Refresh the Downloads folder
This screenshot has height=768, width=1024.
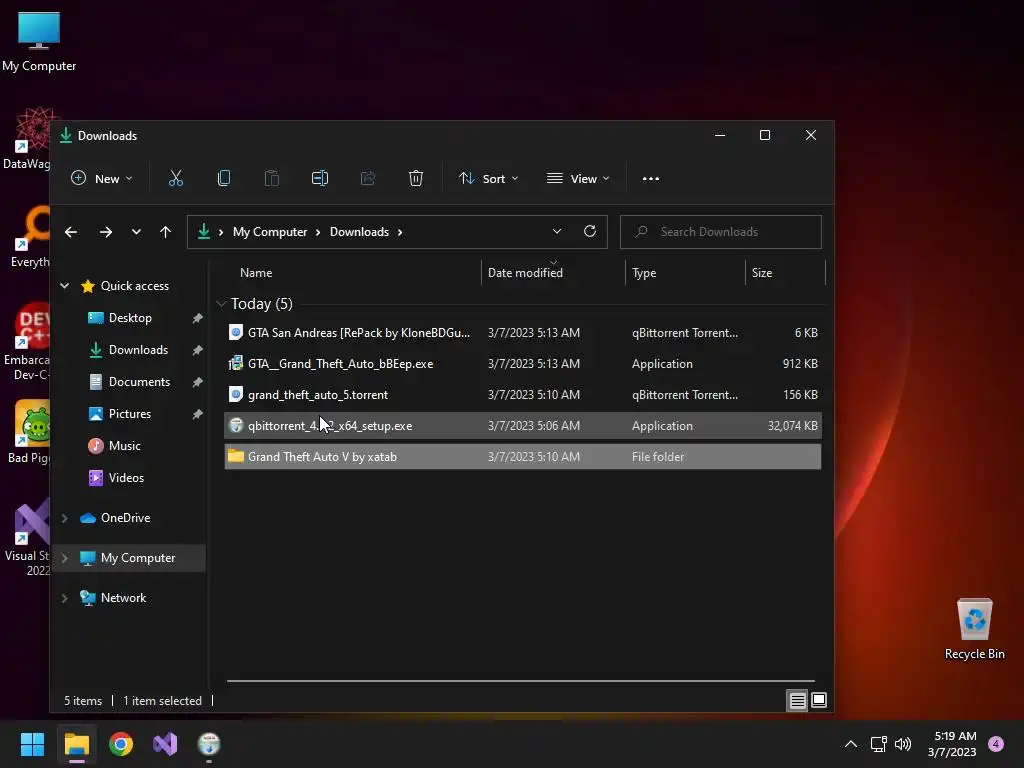point(590,231)
